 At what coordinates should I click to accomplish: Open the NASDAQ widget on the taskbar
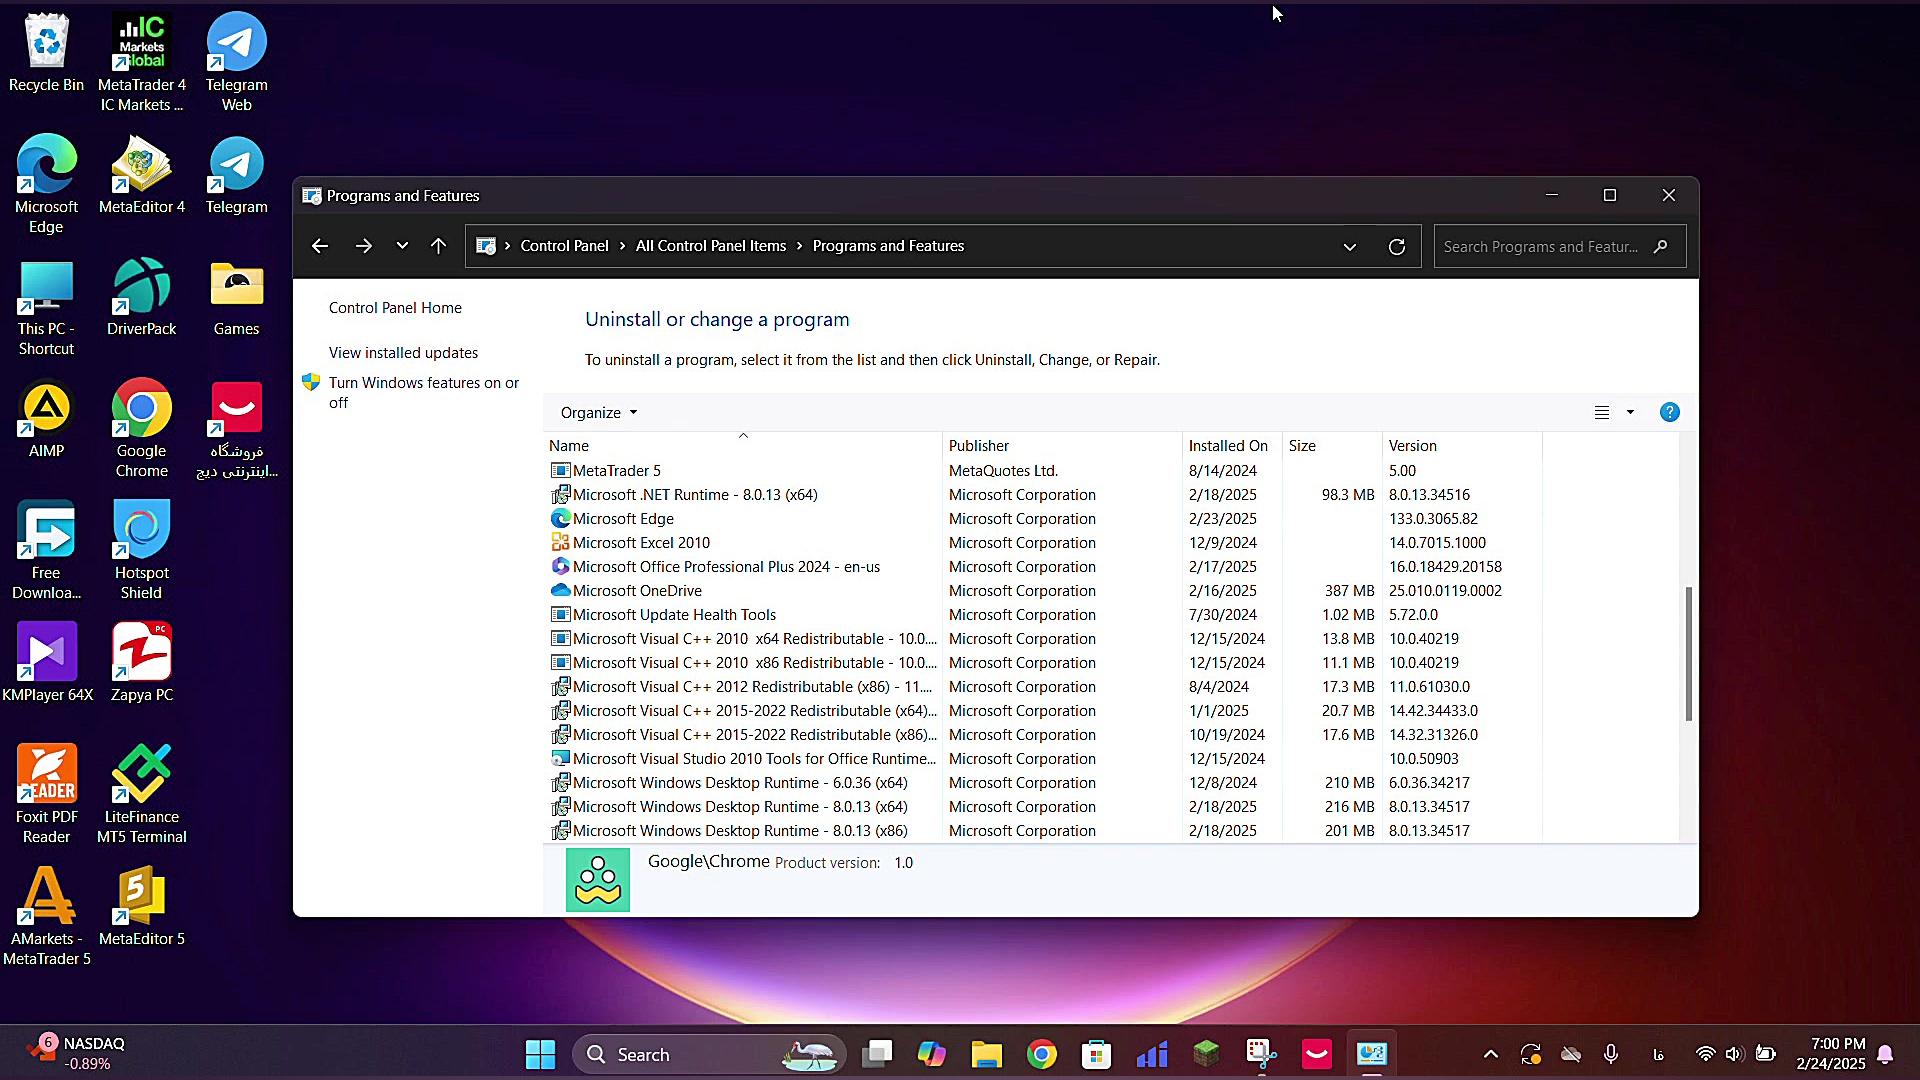click(76, 1053)
